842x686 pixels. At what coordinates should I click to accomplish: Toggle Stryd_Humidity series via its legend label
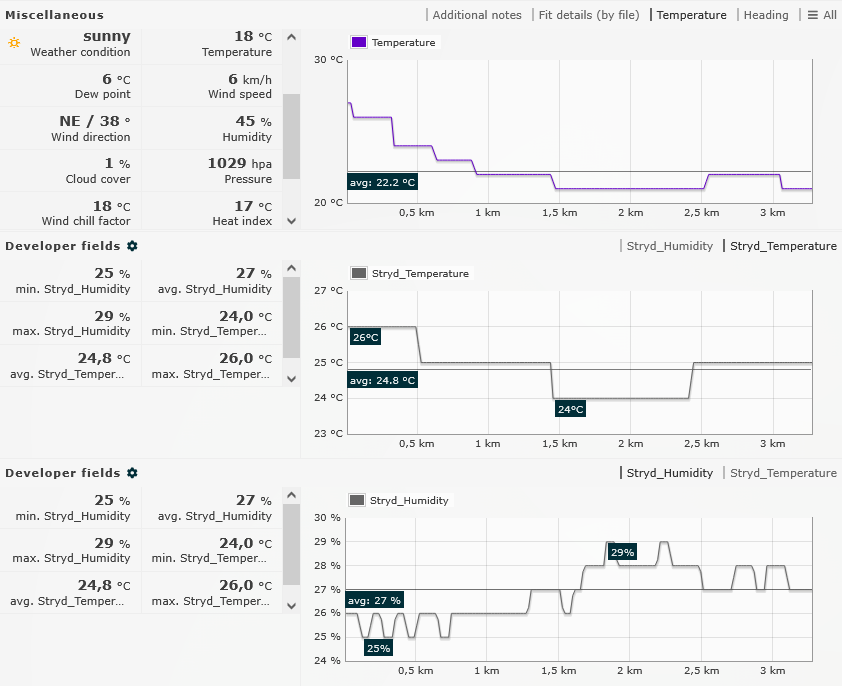tap(409, 500)
